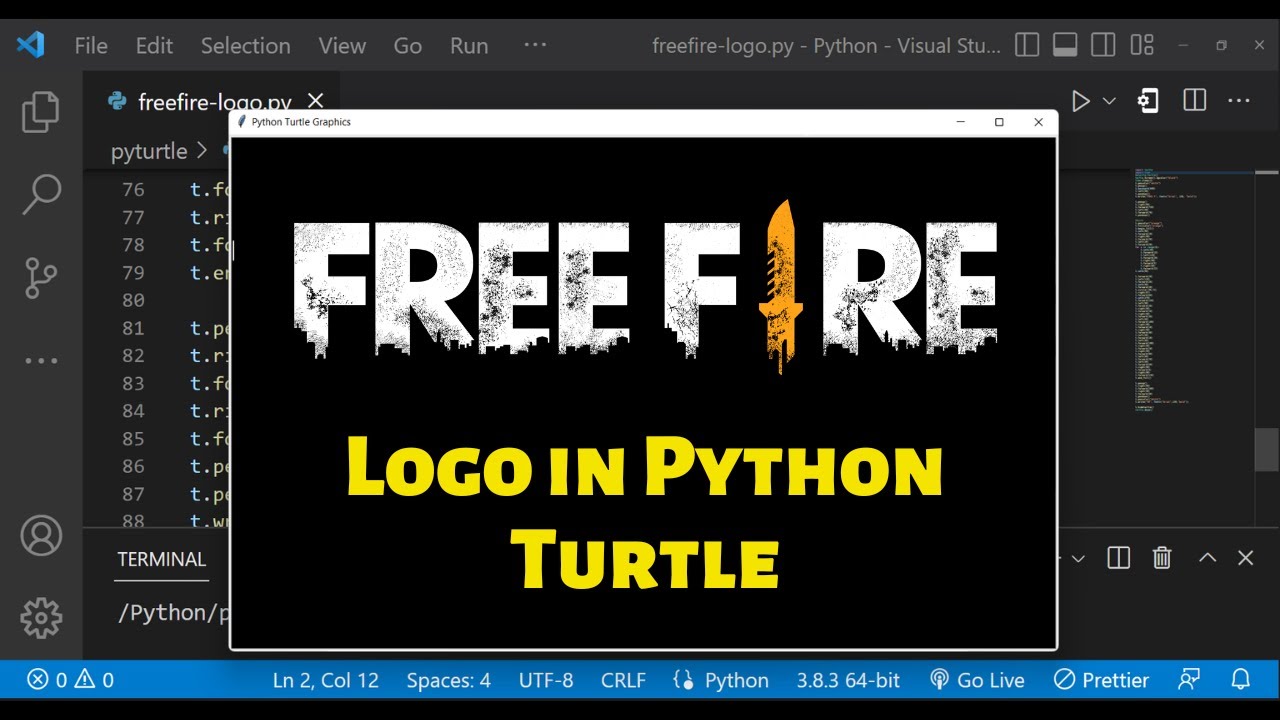Open the View menu

point(342,45)
